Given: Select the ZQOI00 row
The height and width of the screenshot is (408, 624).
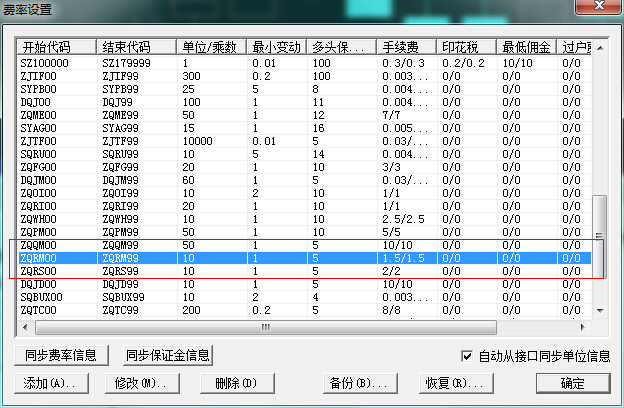Looking at the screenshot, I should click(x=305, y=193).
